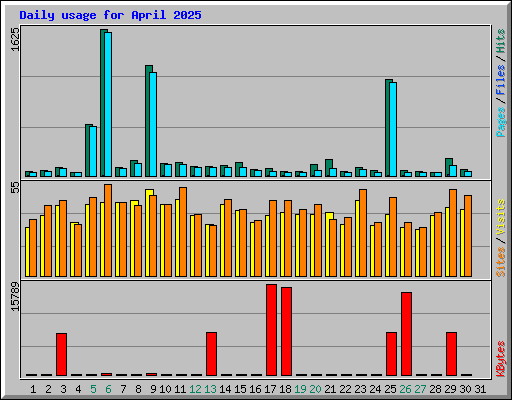Click day 1 on the x-axis
Screen dimensions: 512x400
pos(33,389)
